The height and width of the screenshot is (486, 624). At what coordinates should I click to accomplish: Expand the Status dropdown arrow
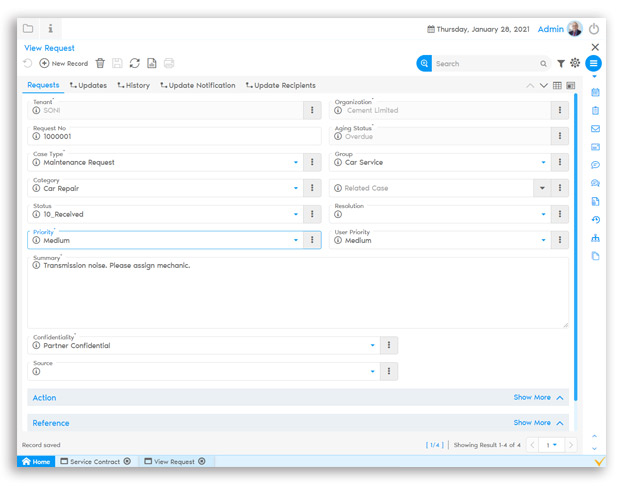(296, 214)
